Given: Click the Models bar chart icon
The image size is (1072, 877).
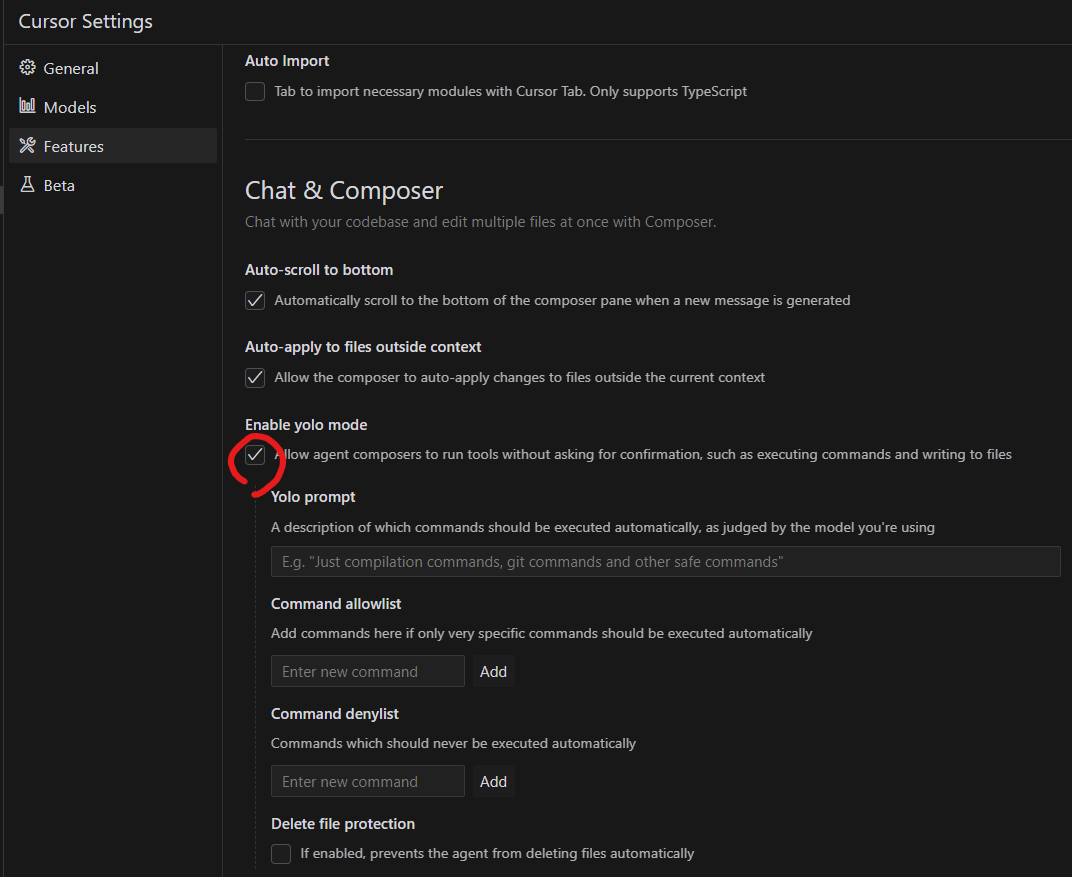Looking at the screenshot, I should (x=28, y=107).
